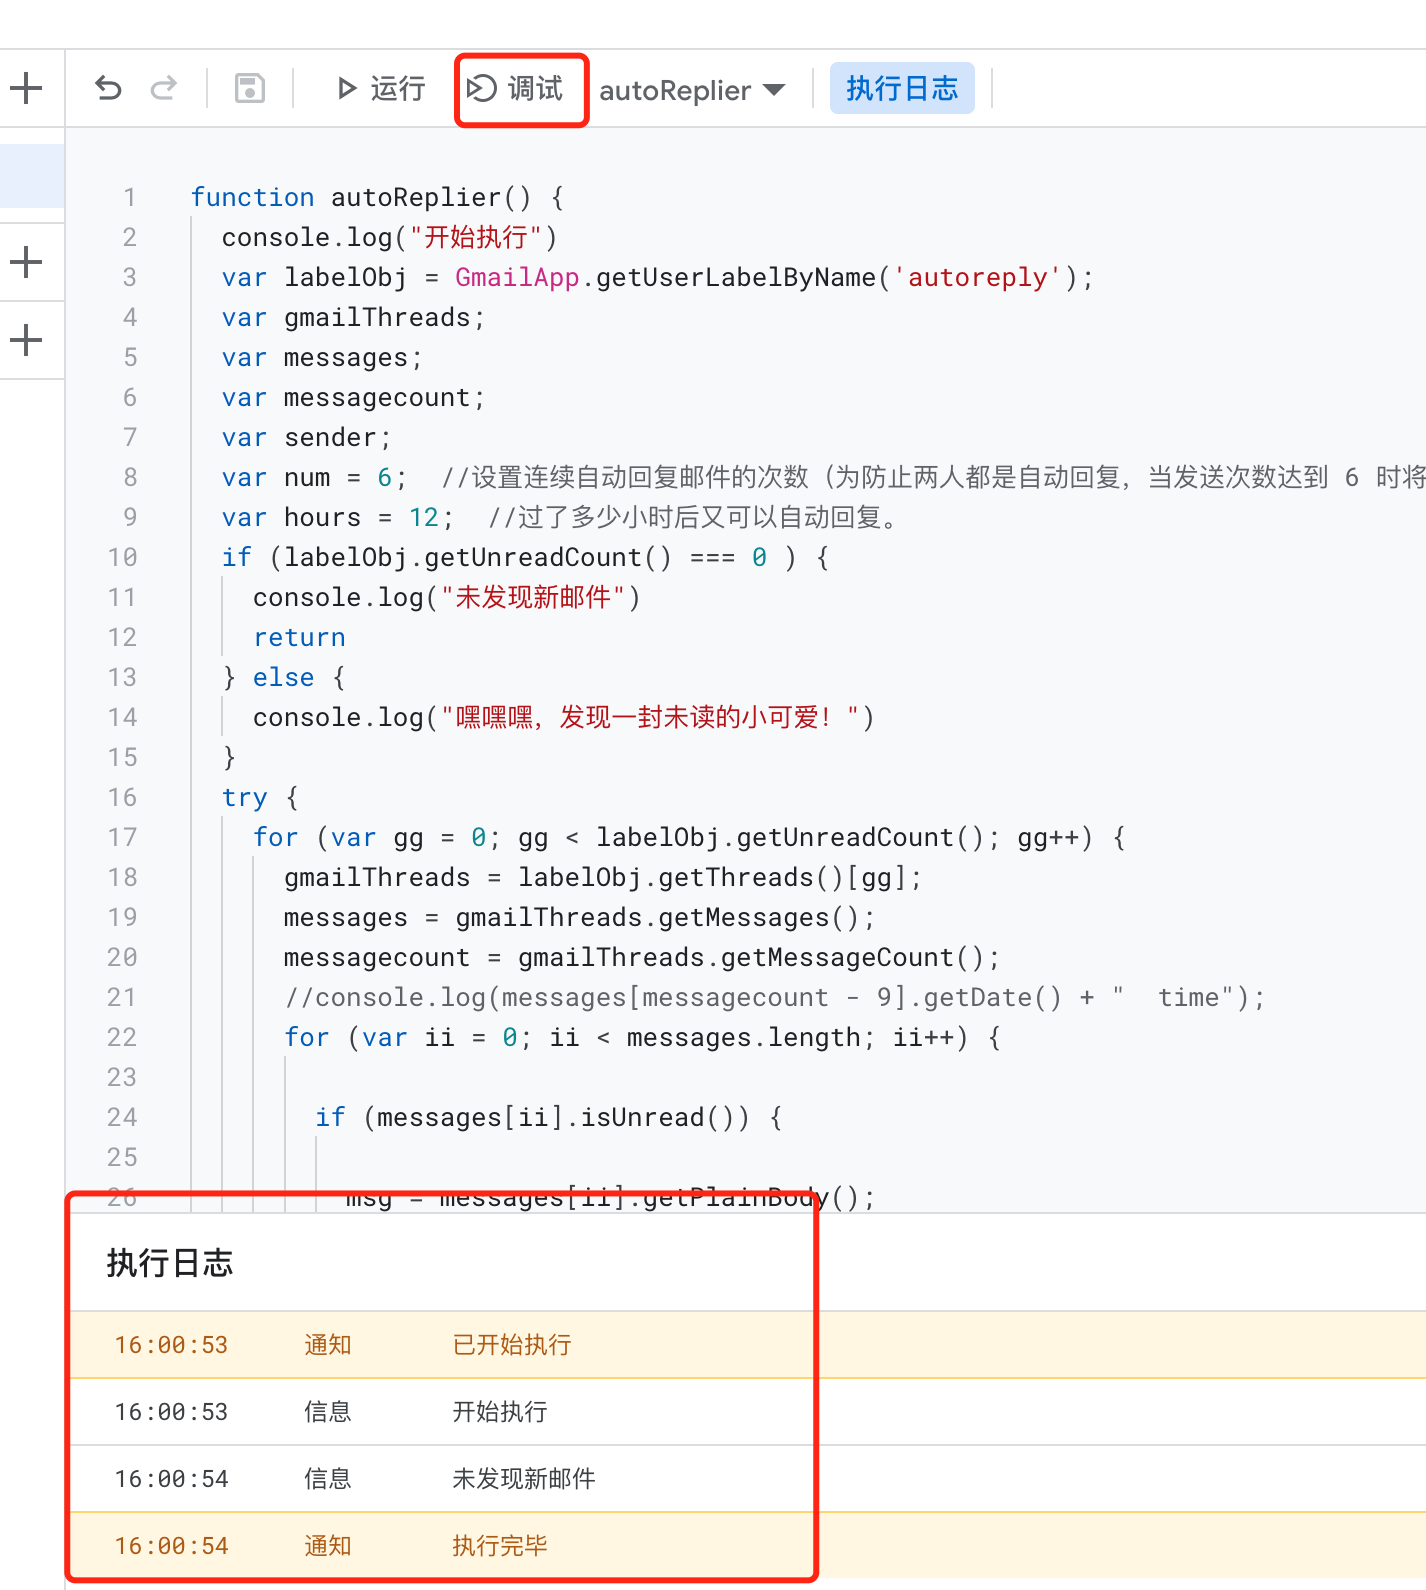Open the autoReplier function dropdown
Viewport: 1426px width, 1590px height.
(x=692, y=90)
